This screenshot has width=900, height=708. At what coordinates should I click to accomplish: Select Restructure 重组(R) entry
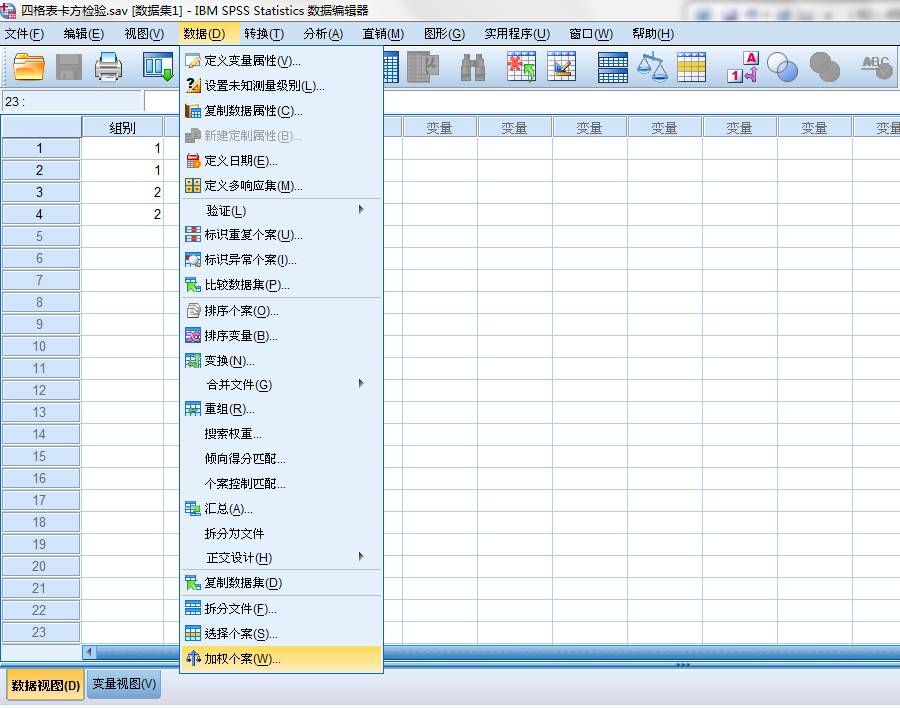click(x=281, y=409)
